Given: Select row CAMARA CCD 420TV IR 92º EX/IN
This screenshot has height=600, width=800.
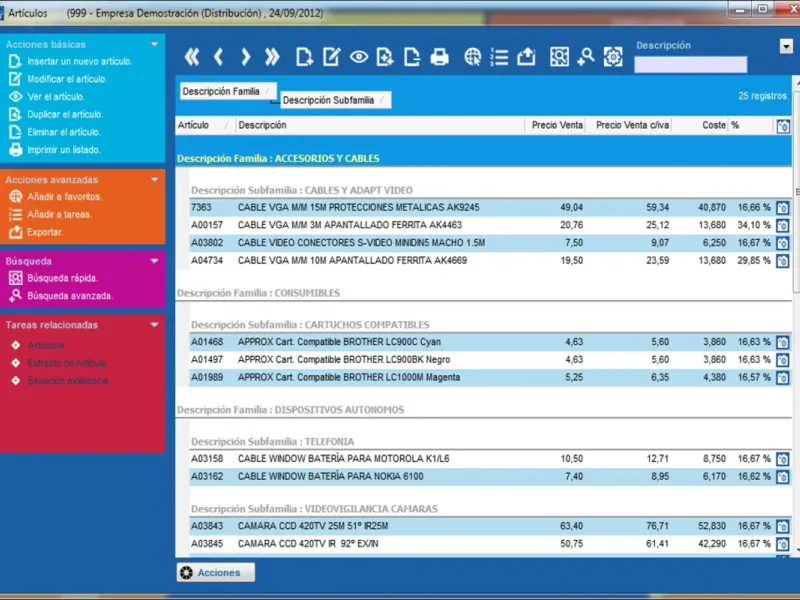Looking at the screenshot, I should click(x=490, y=544).
